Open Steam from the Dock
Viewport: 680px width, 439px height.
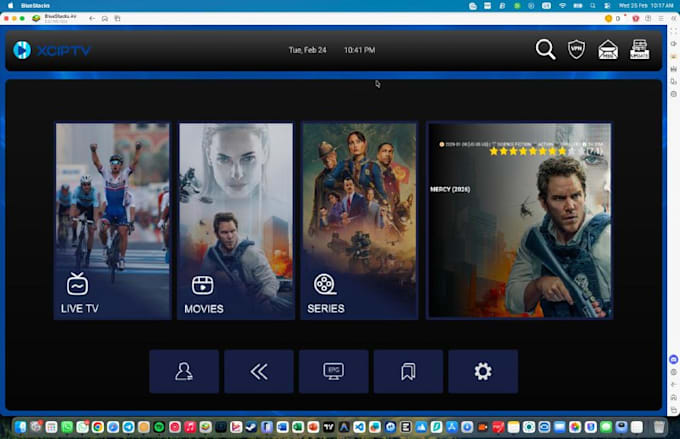click(x=252, y=427)
